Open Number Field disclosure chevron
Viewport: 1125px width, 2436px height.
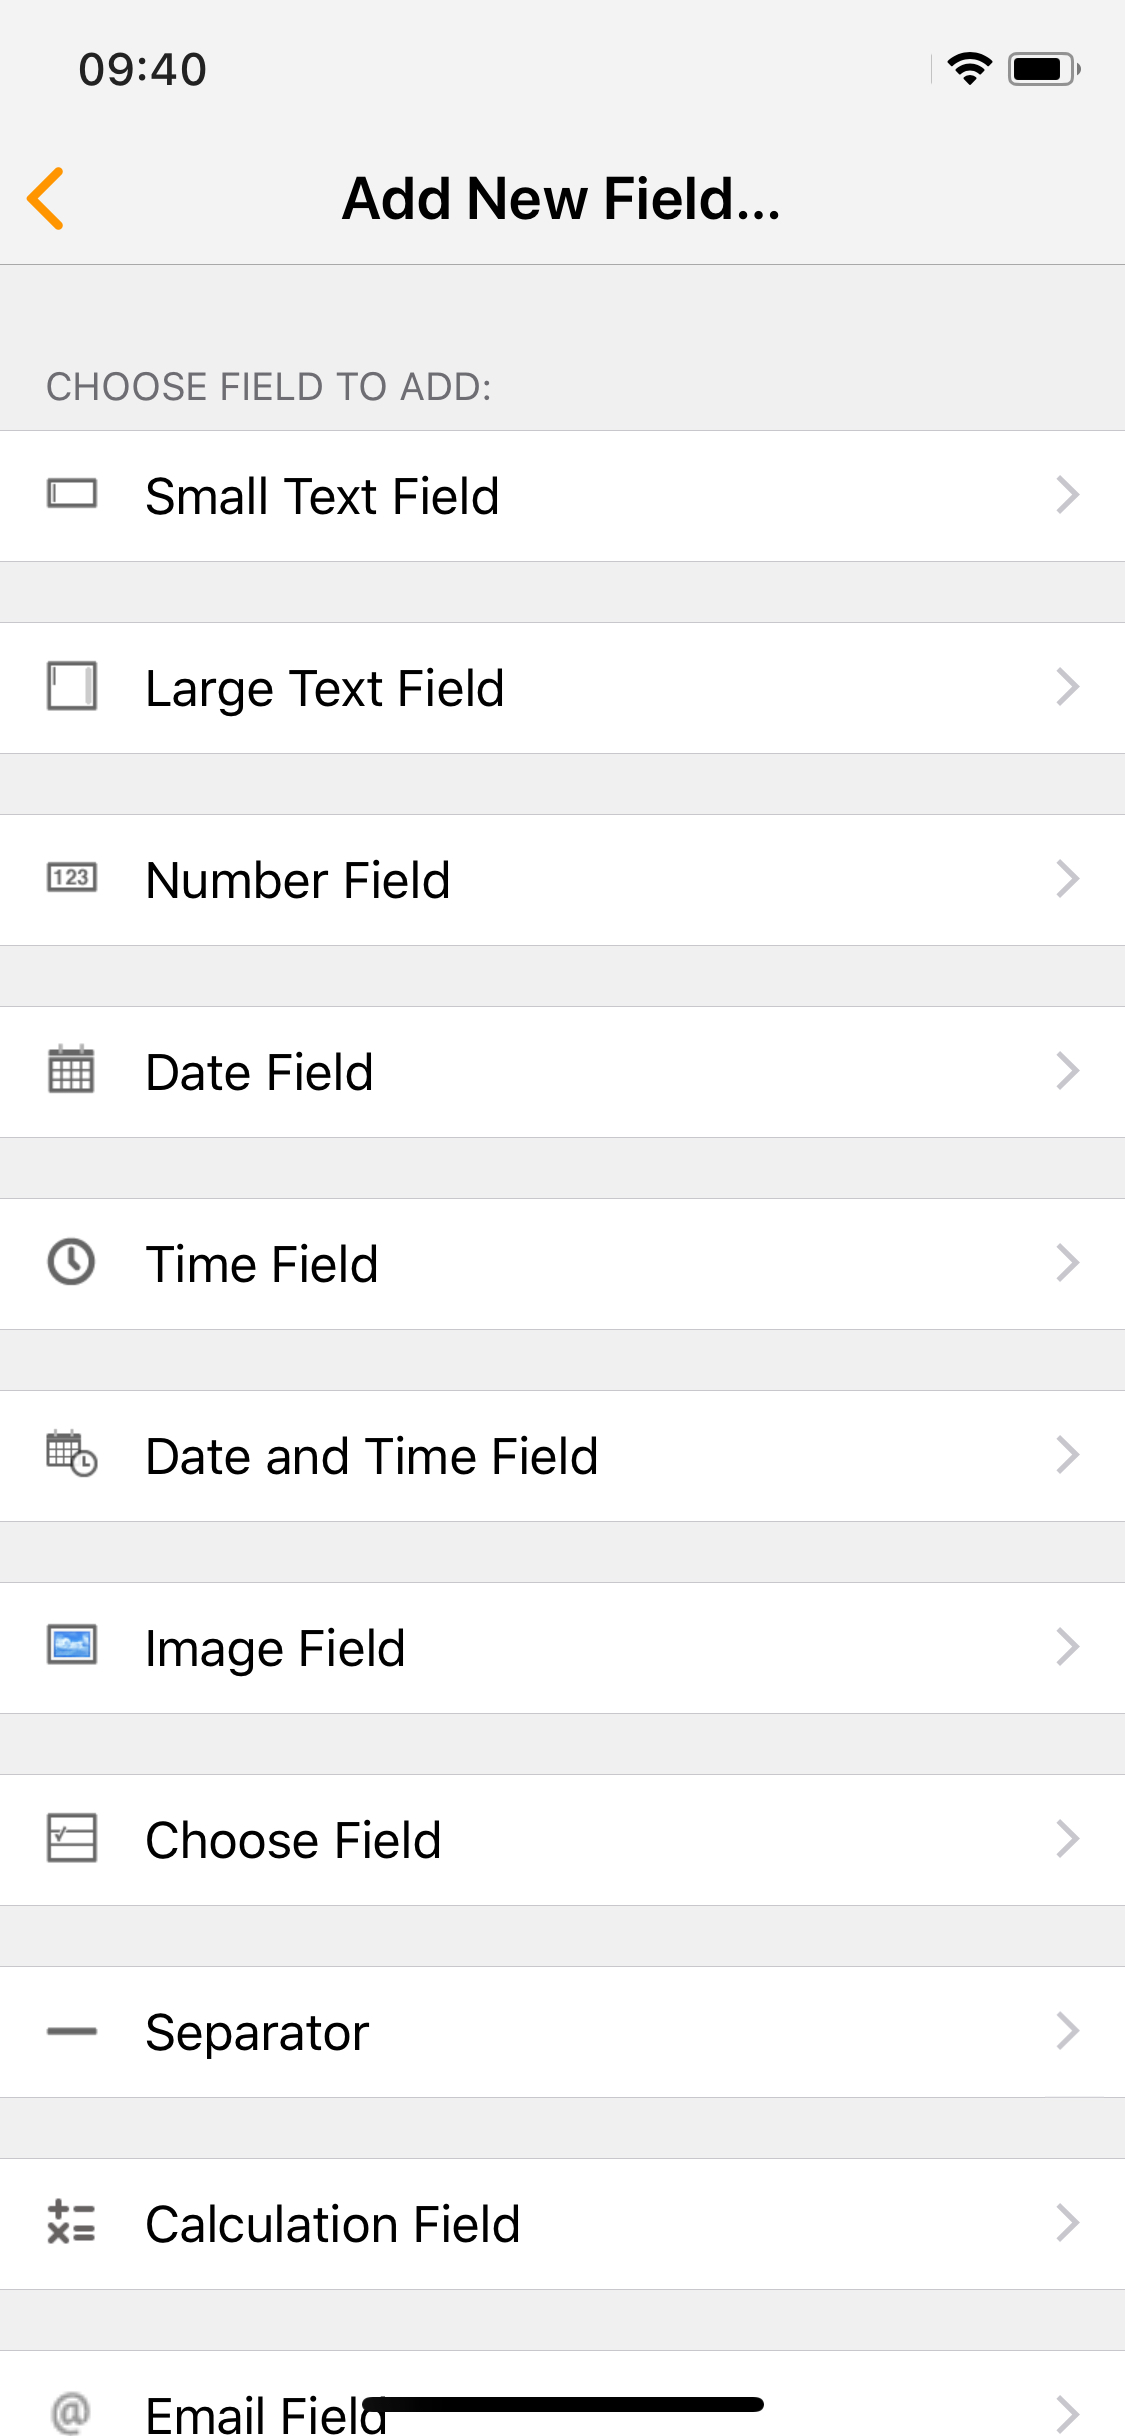[x=1067, y=879]
